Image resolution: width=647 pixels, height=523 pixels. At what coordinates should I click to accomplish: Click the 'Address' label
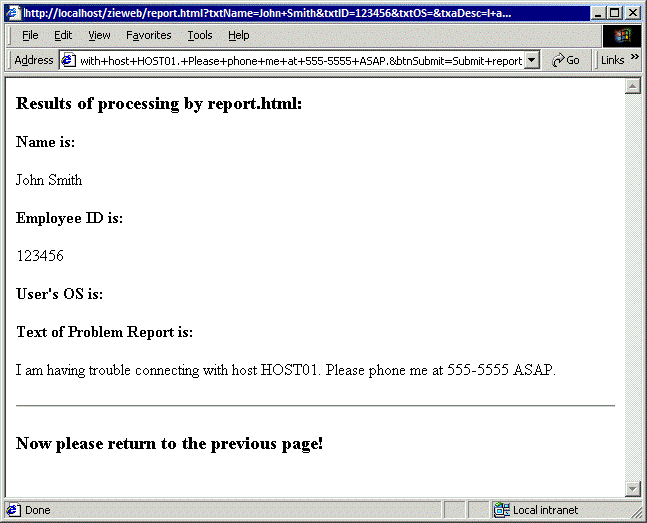coord(34,60)
